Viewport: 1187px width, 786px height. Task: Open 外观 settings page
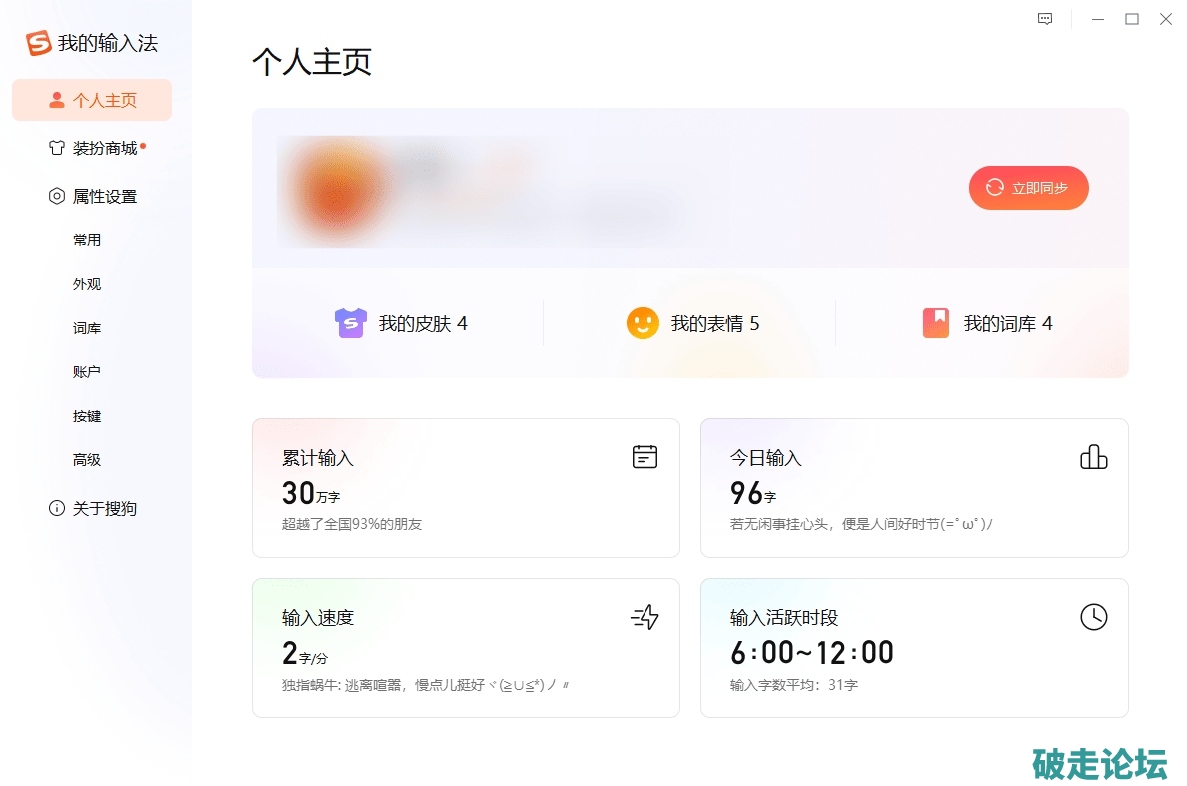point(87,284)
